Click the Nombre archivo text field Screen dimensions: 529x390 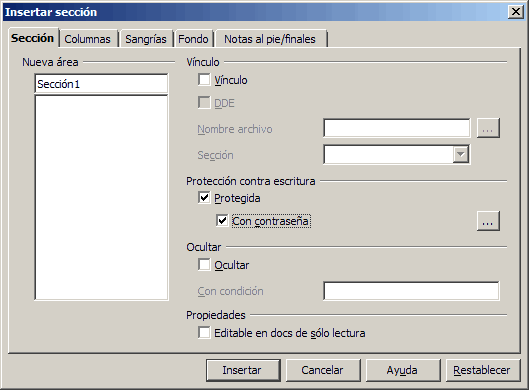point(396,128)
